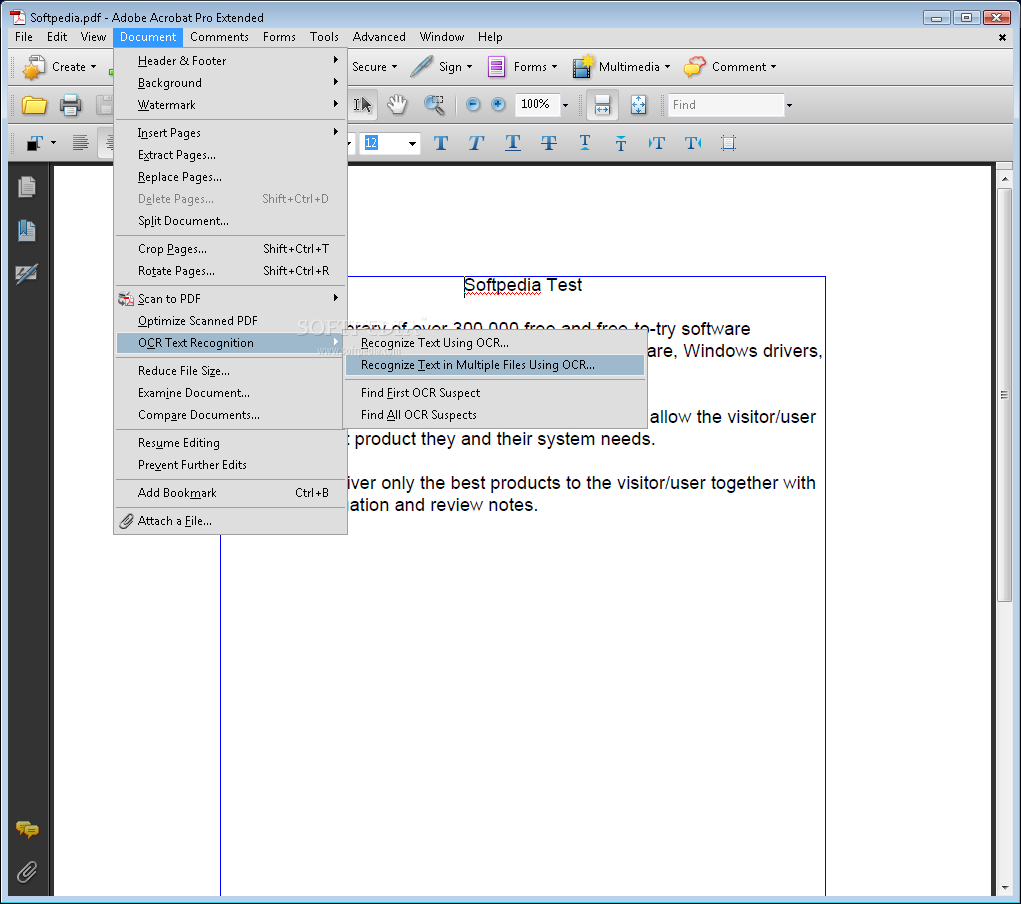1021x904 pixels.
Task: Open the File menu
Action: pos(23,37)
